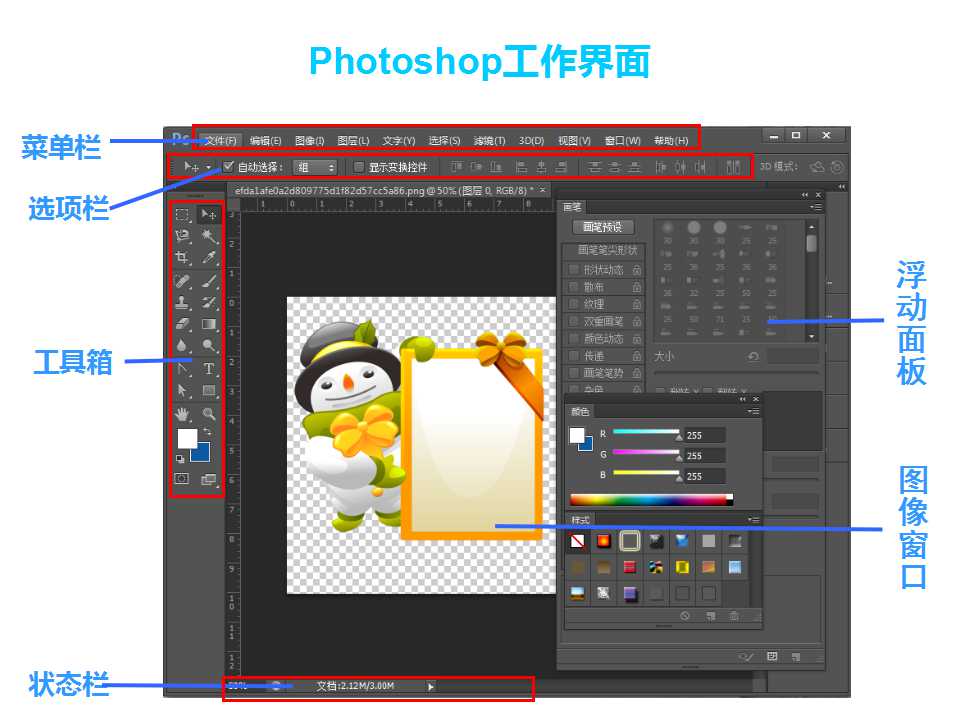Activate the Hand tool
This screenshot has height=720, width=960.
[182, 414]
